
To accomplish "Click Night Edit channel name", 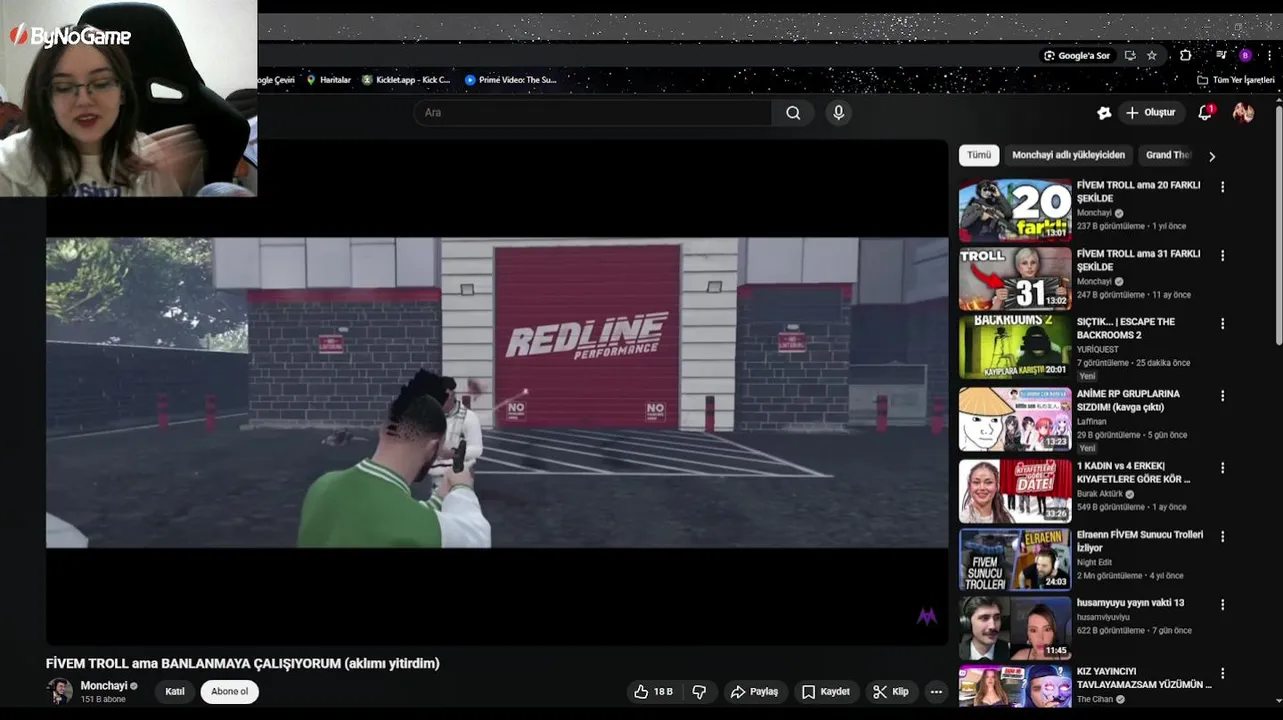I will (1095, 563).
